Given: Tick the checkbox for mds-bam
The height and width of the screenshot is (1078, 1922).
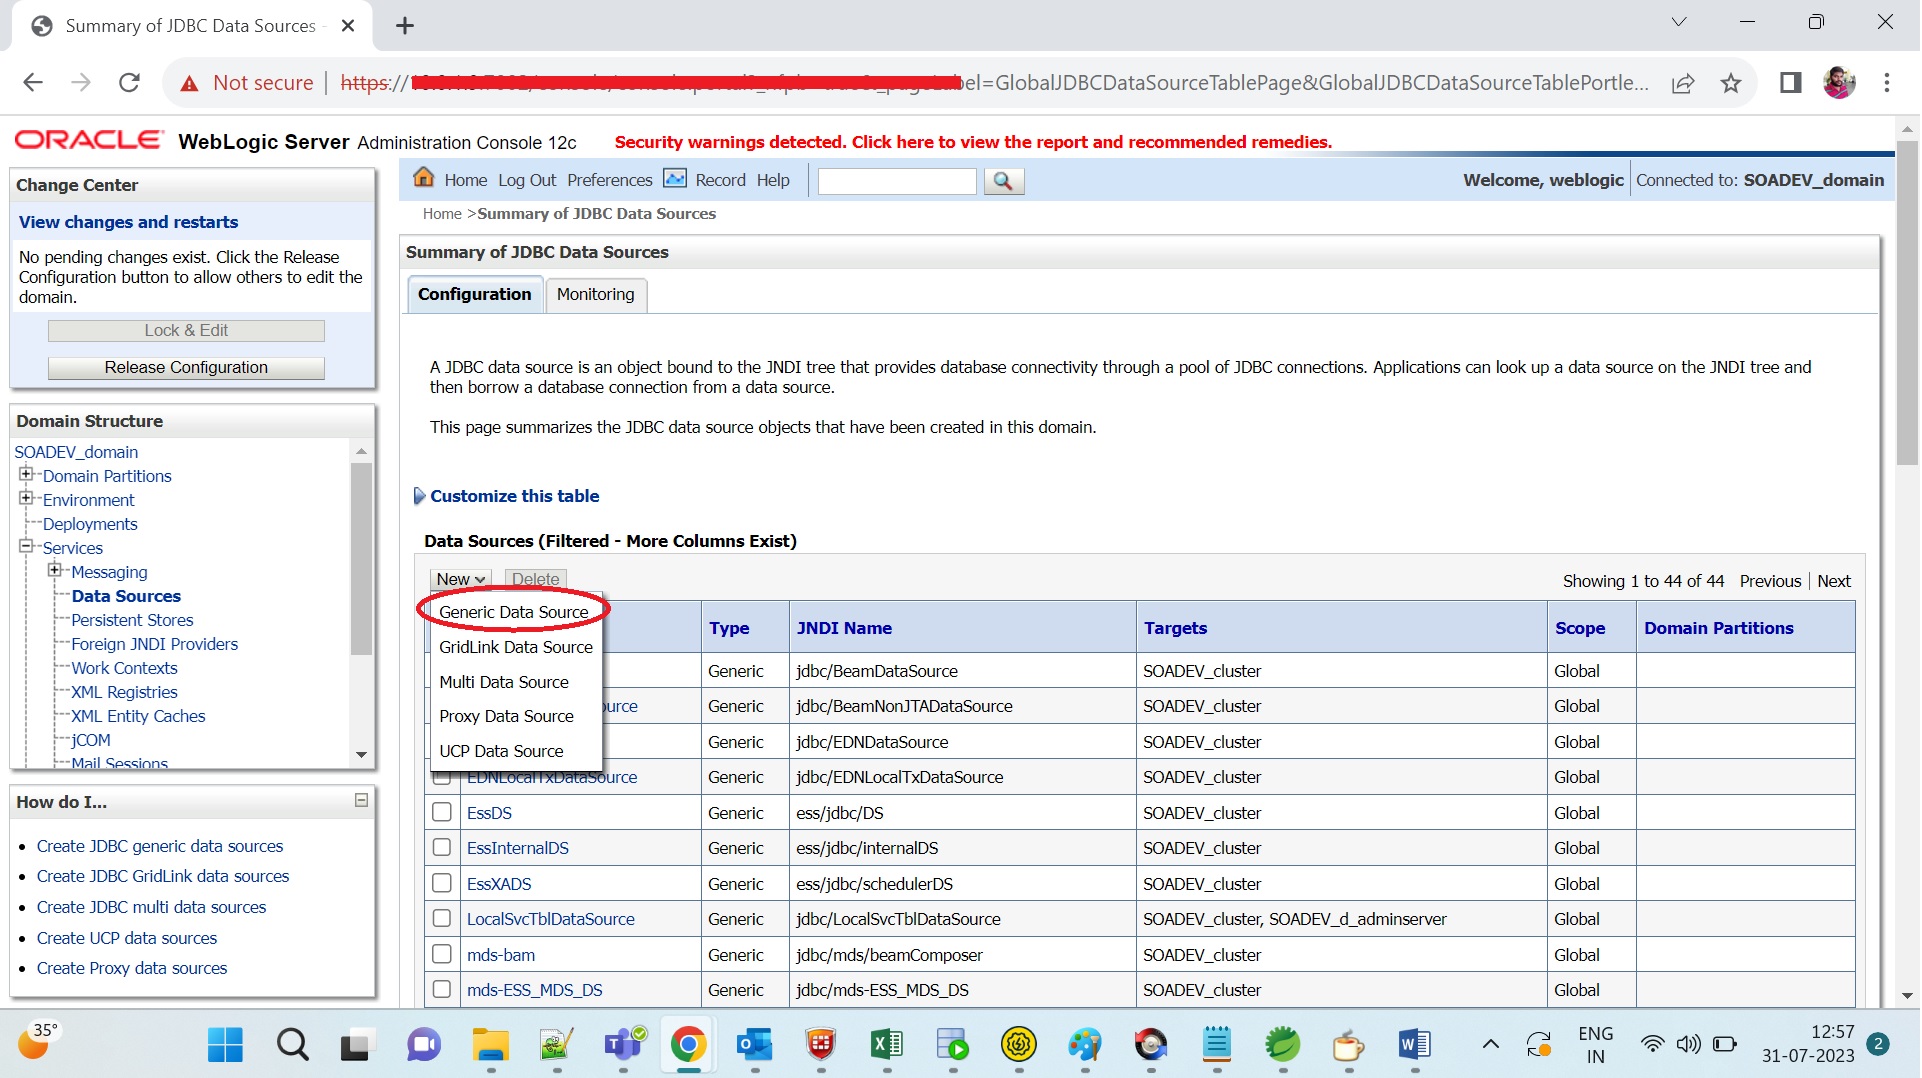Looking at the screenshot, I should (442, 955).
